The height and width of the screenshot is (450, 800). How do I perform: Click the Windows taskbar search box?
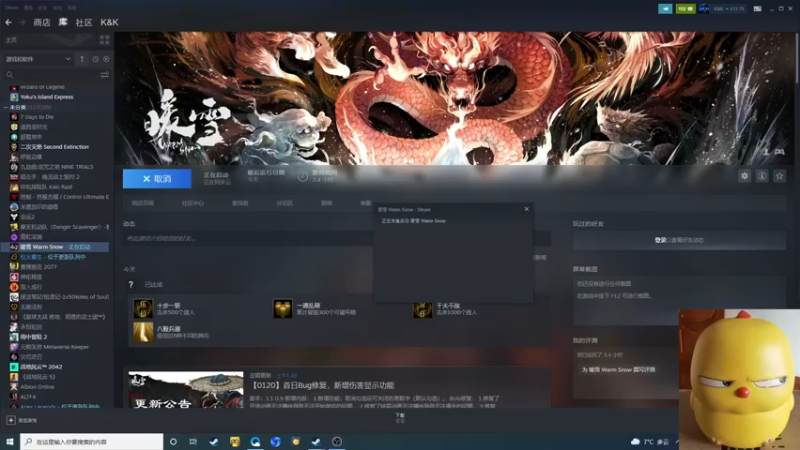click(x=92, y=441)
